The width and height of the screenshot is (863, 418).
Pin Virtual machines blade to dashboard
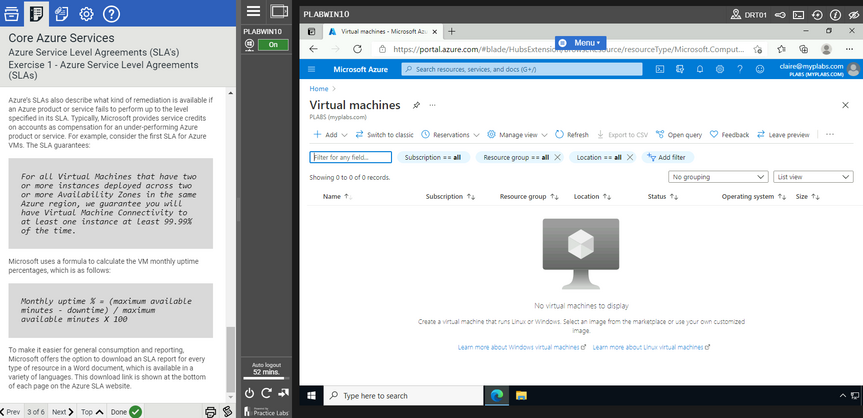tap(417, 105)
